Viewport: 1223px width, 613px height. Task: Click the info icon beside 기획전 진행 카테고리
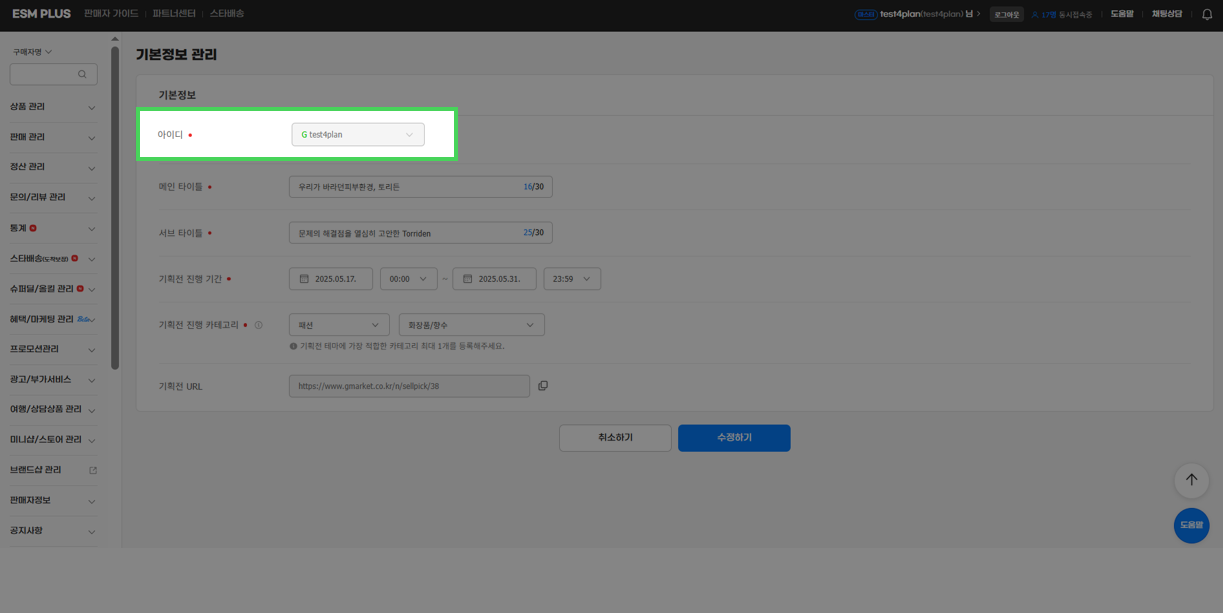point(258,325)
